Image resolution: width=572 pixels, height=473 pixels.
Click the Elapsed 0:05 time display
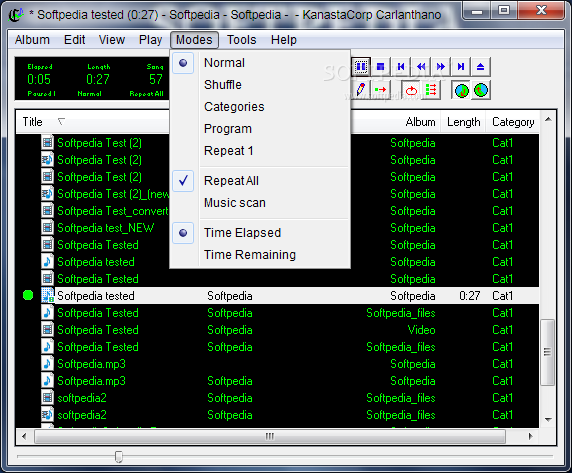tap(39, 79)
